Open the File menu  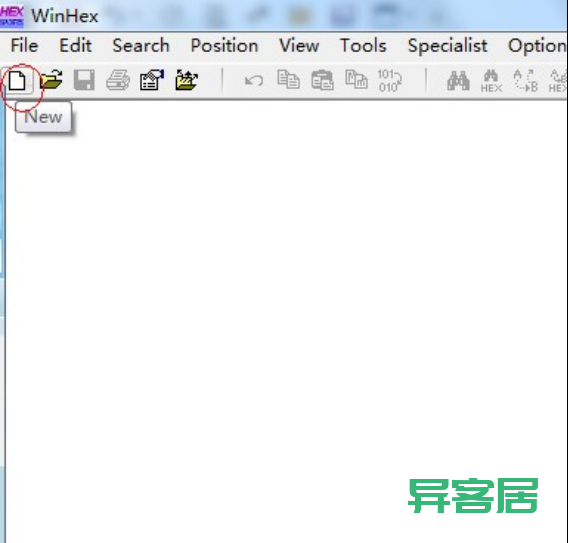[x=24, y=46]
